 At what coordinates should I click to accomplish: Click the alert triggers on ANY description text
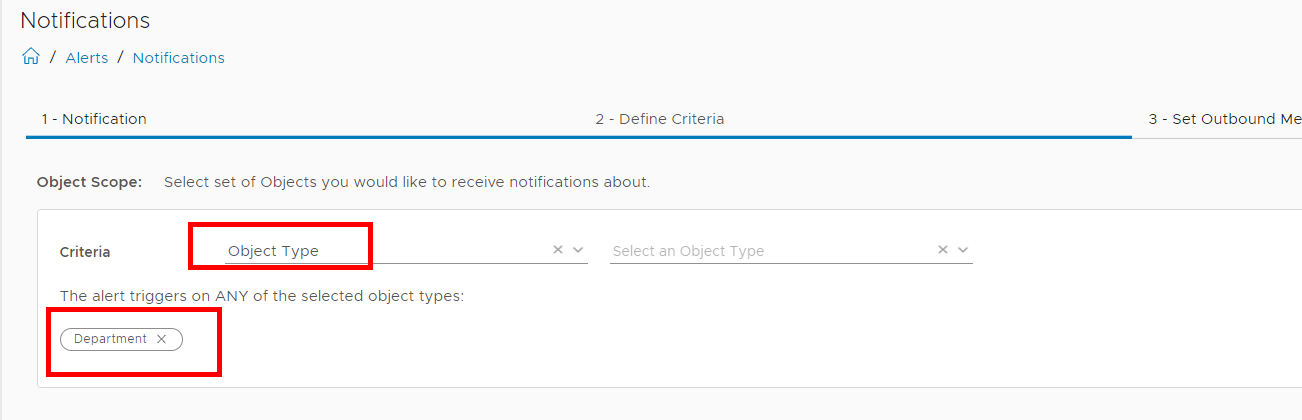click(x=262, y=296)
